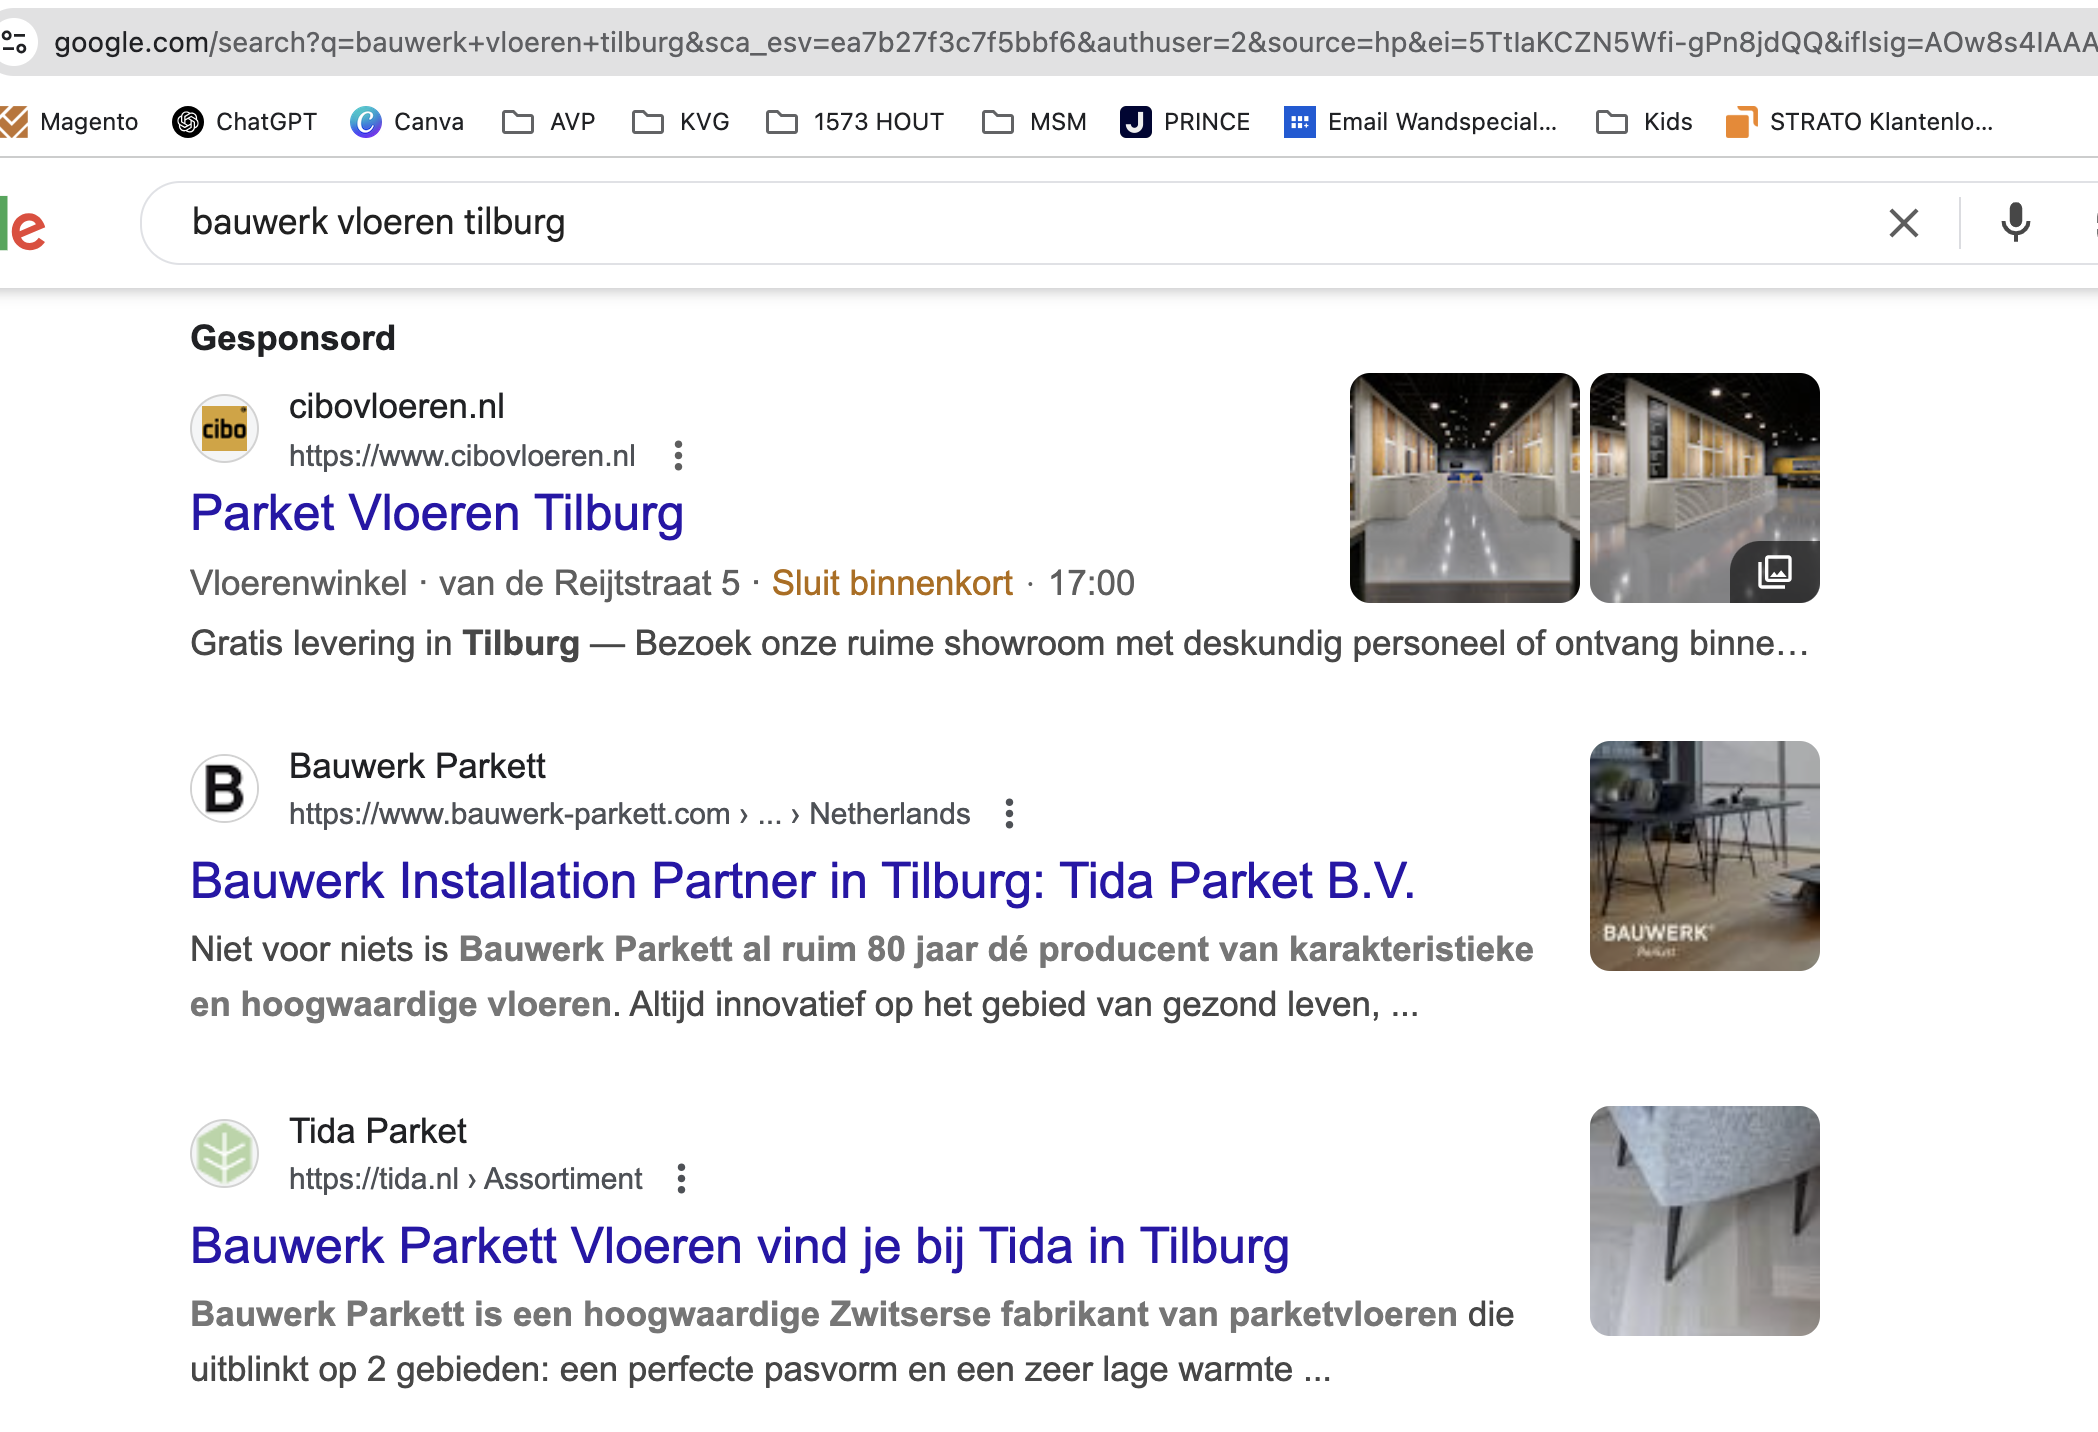The width and height of the screenshot is (2098, 1432).
Task: Start voice search with microphone icon
Action: point(2015,223)
